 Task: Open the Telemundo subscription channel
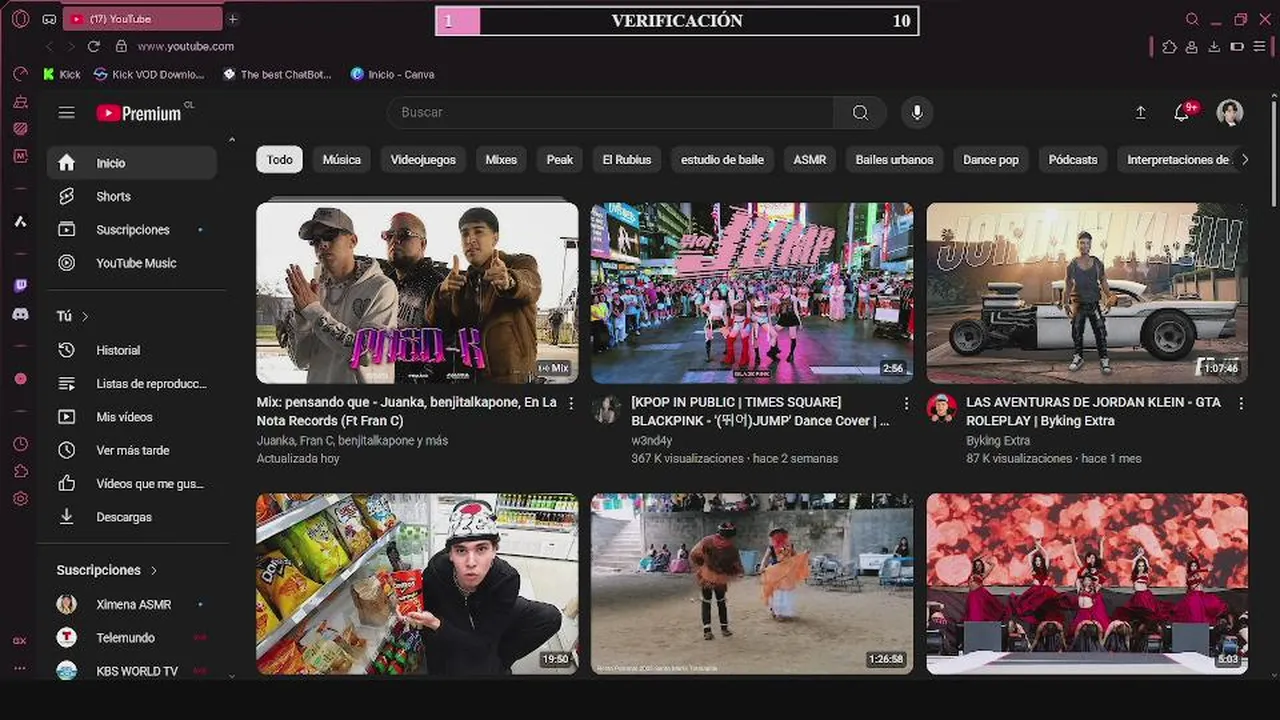pyautogui.click(x=132, y=638)
